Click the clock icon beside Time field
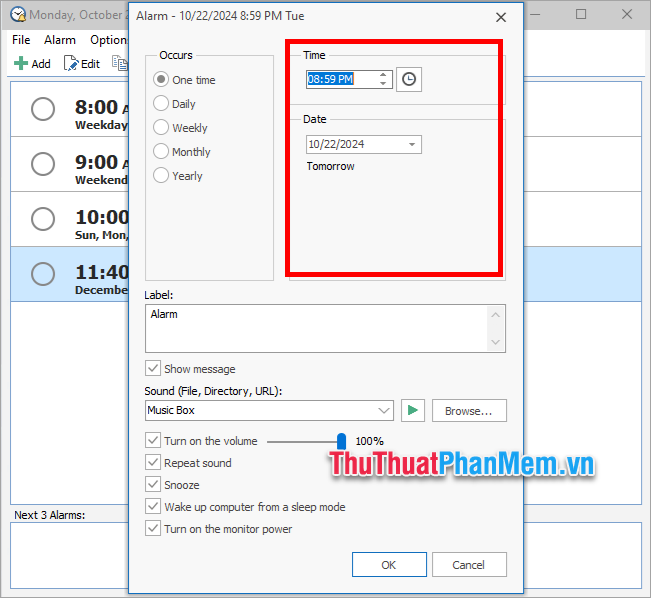 [x=409, y=79]
